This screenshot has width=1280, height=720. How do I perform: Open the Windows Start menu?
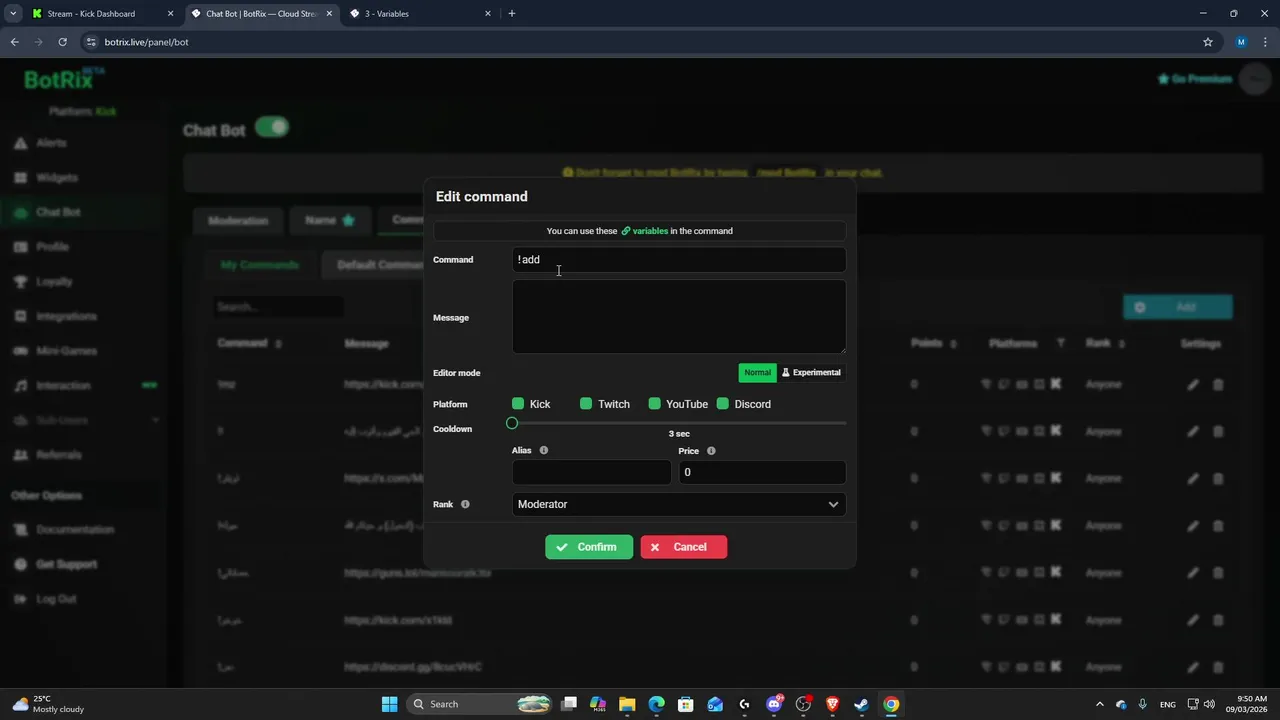coord(390,704)
